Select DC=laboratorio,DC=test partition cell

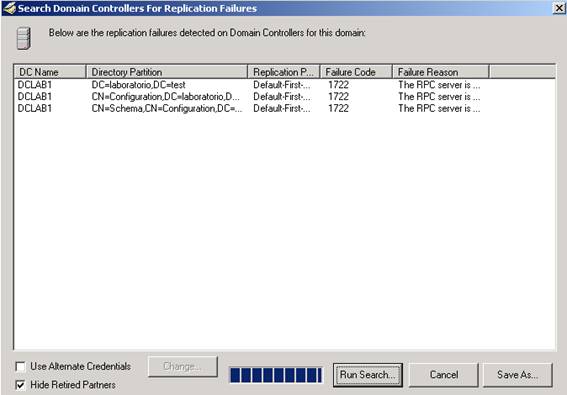(x=138, y=85)
